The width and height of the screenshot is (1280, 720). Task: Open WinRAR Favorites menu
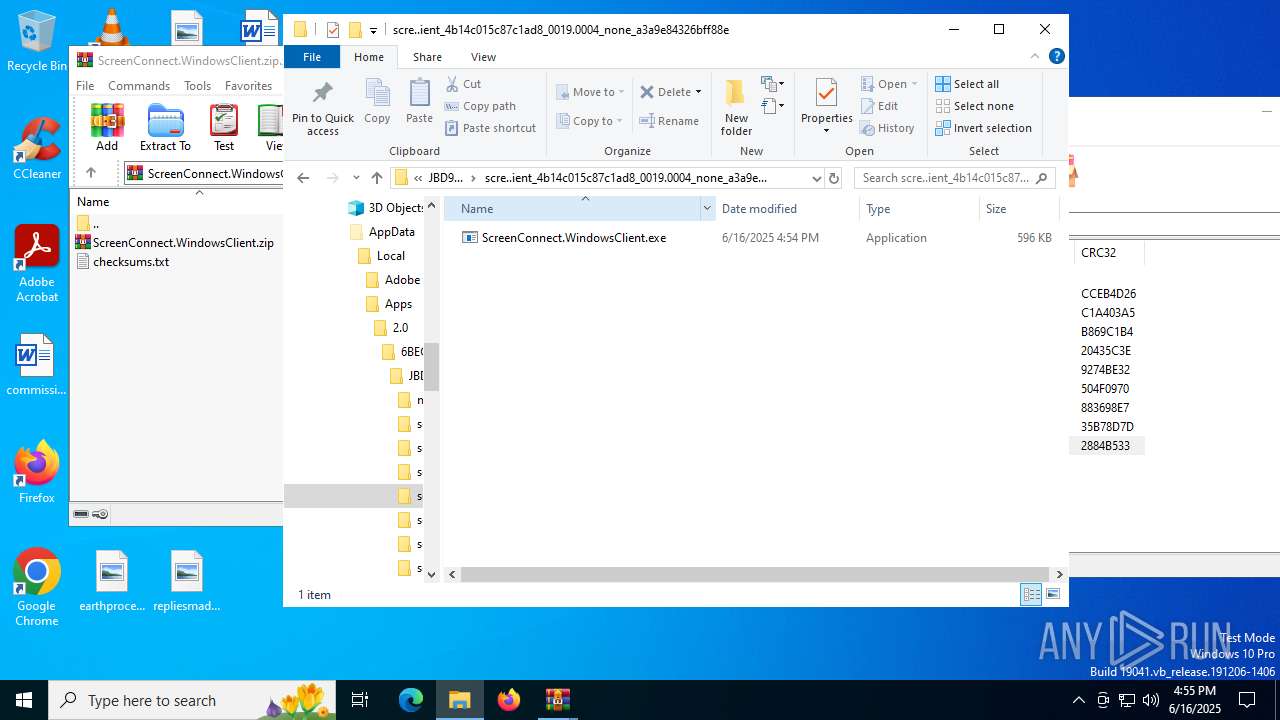coord(248,86)
